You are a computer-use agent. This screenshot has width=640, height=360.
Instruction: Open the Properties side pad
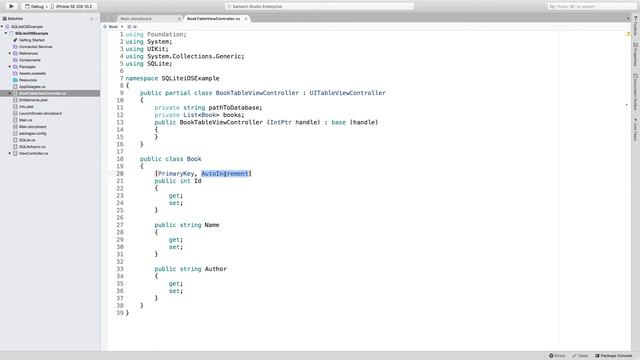(636, 54)
